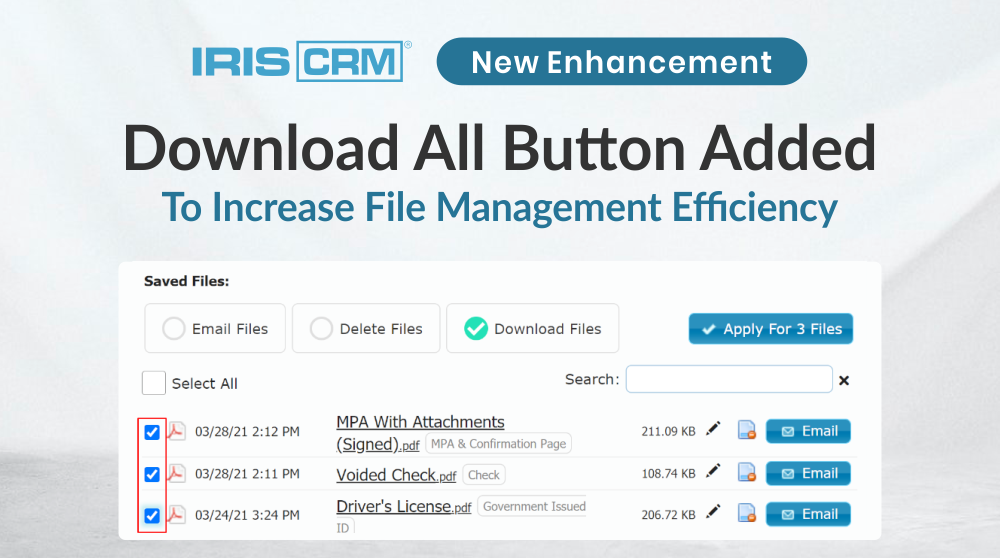Uncheck the MPA With Attachments file checkbox
The height and width of the screenshot is (558, 1000).
click(152, 432)
